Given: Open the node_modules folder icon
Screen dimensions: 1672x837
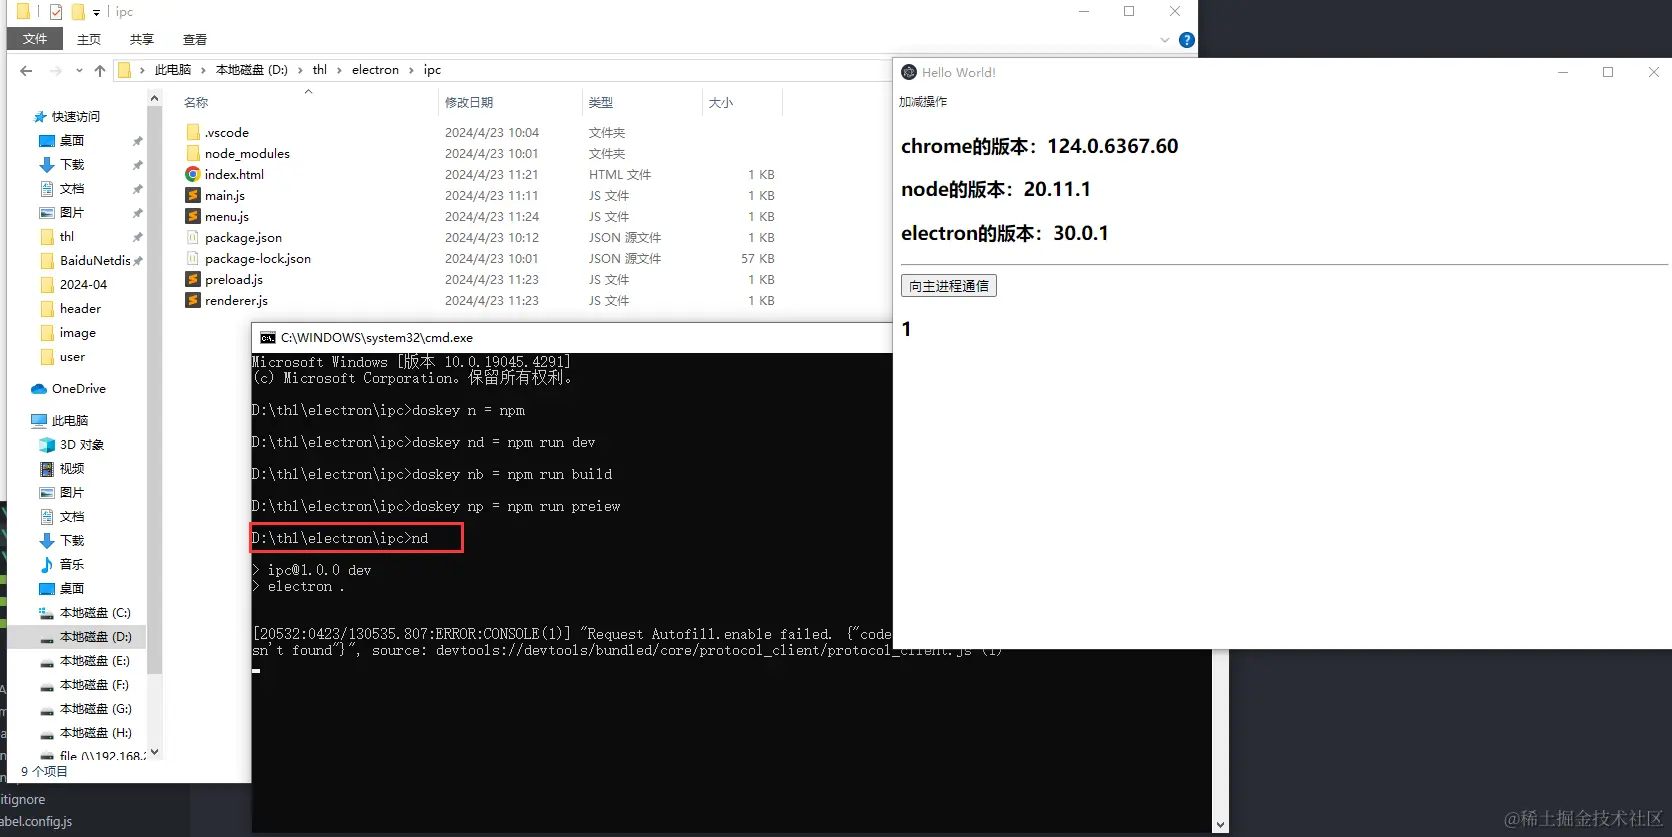Looking at the screenshot, I should point(193,153).
